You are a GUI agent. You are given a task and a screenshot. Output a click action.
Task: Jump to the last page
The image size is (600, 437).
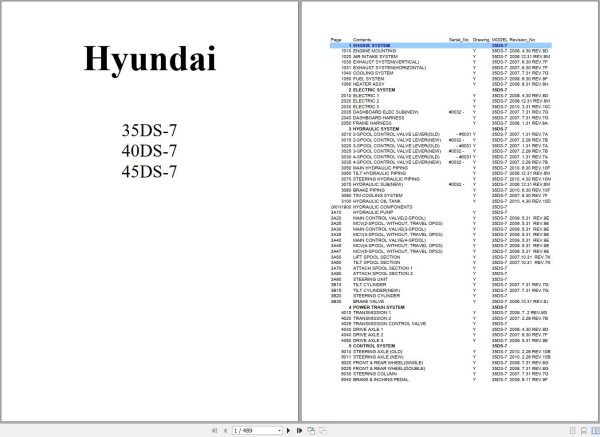coord(300,430)
